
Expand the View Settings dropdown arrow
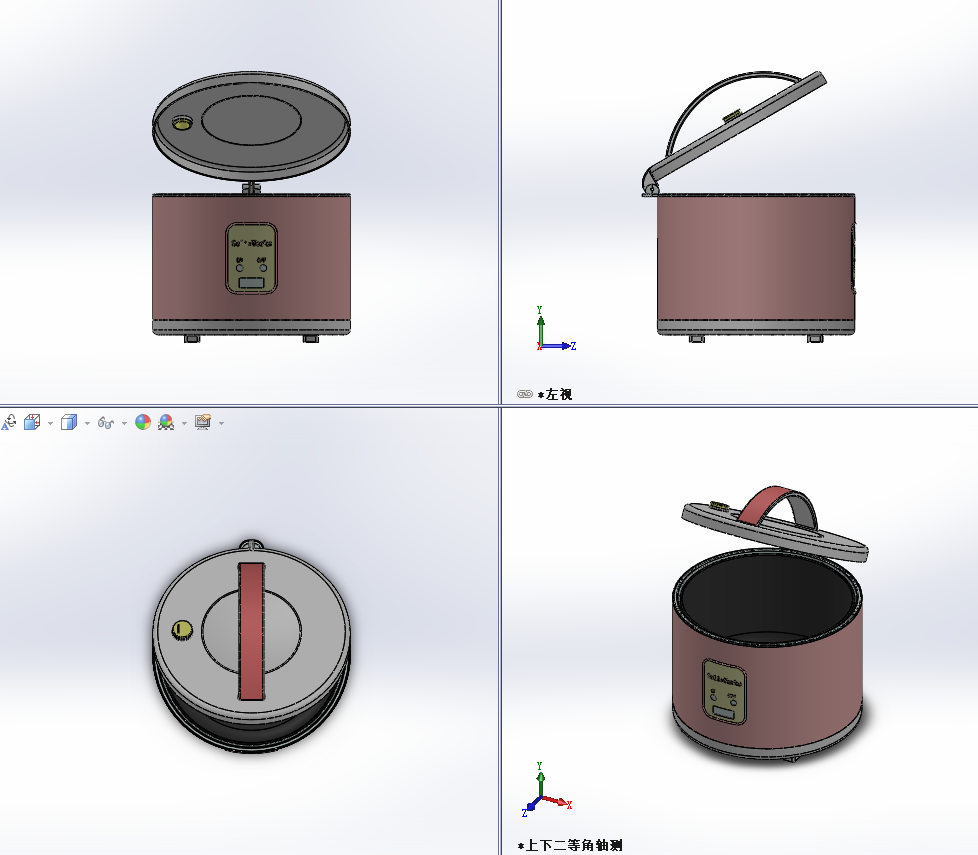[221, 423]
